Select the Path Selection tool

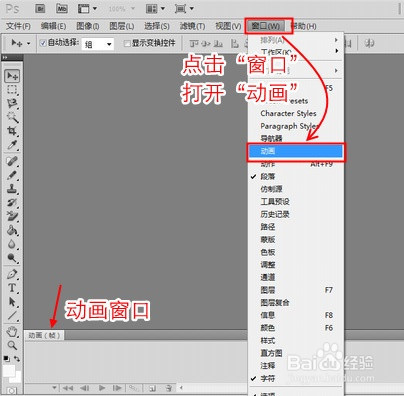12,302
